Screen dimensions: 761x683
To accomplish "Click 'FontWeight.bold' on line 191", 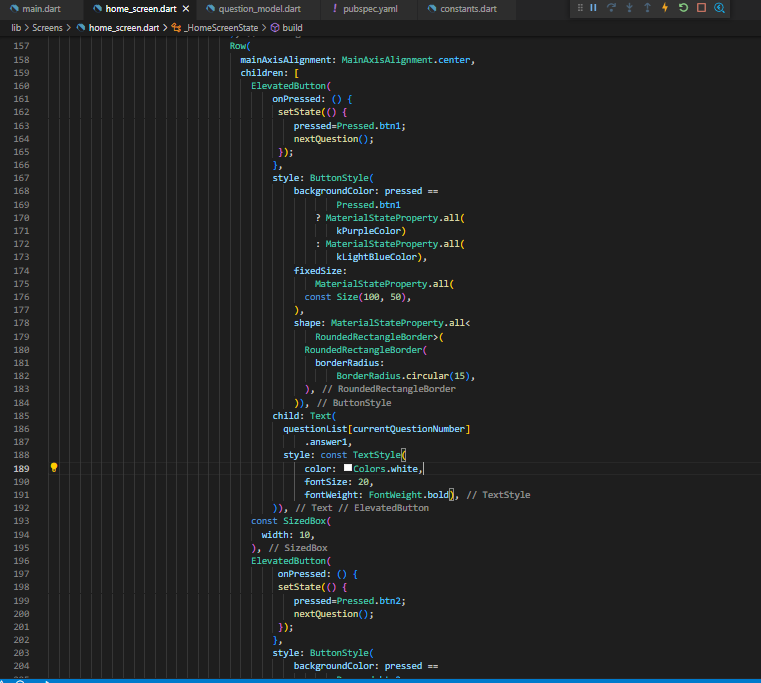I will pos(409,495).
